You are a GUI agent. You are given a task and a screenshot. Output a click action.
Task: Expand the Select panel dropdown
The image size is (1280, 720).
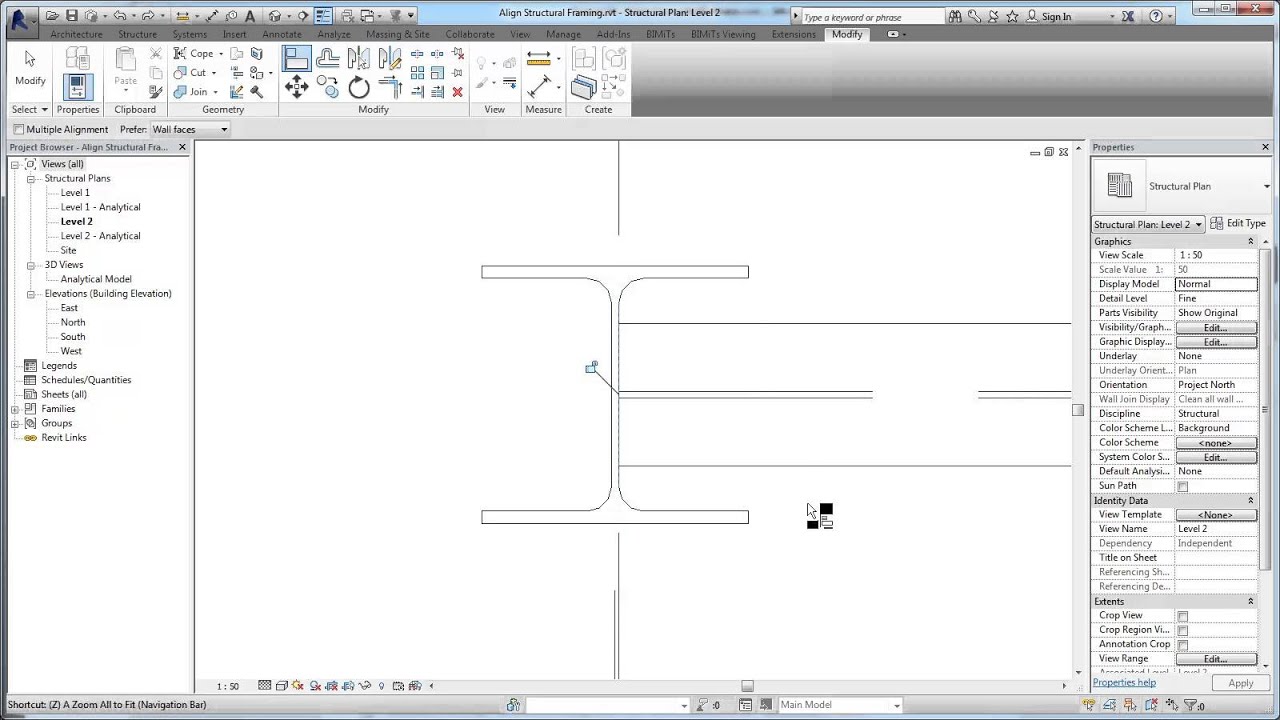pyautogui.click(x=30, y=109)
